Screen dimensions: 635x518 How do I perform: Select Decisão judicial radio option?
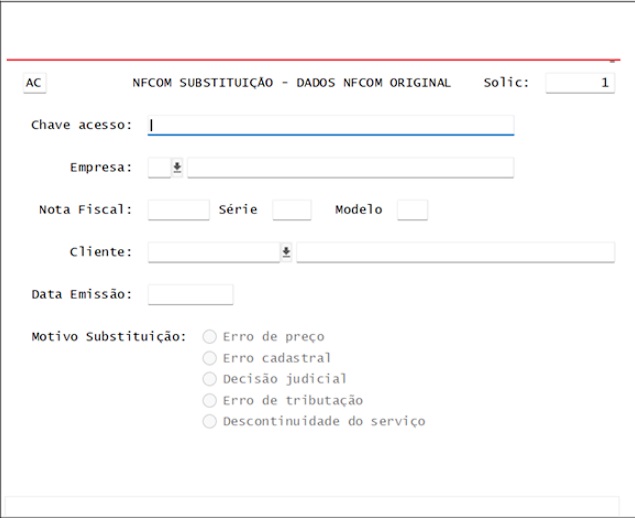(209, 379)
